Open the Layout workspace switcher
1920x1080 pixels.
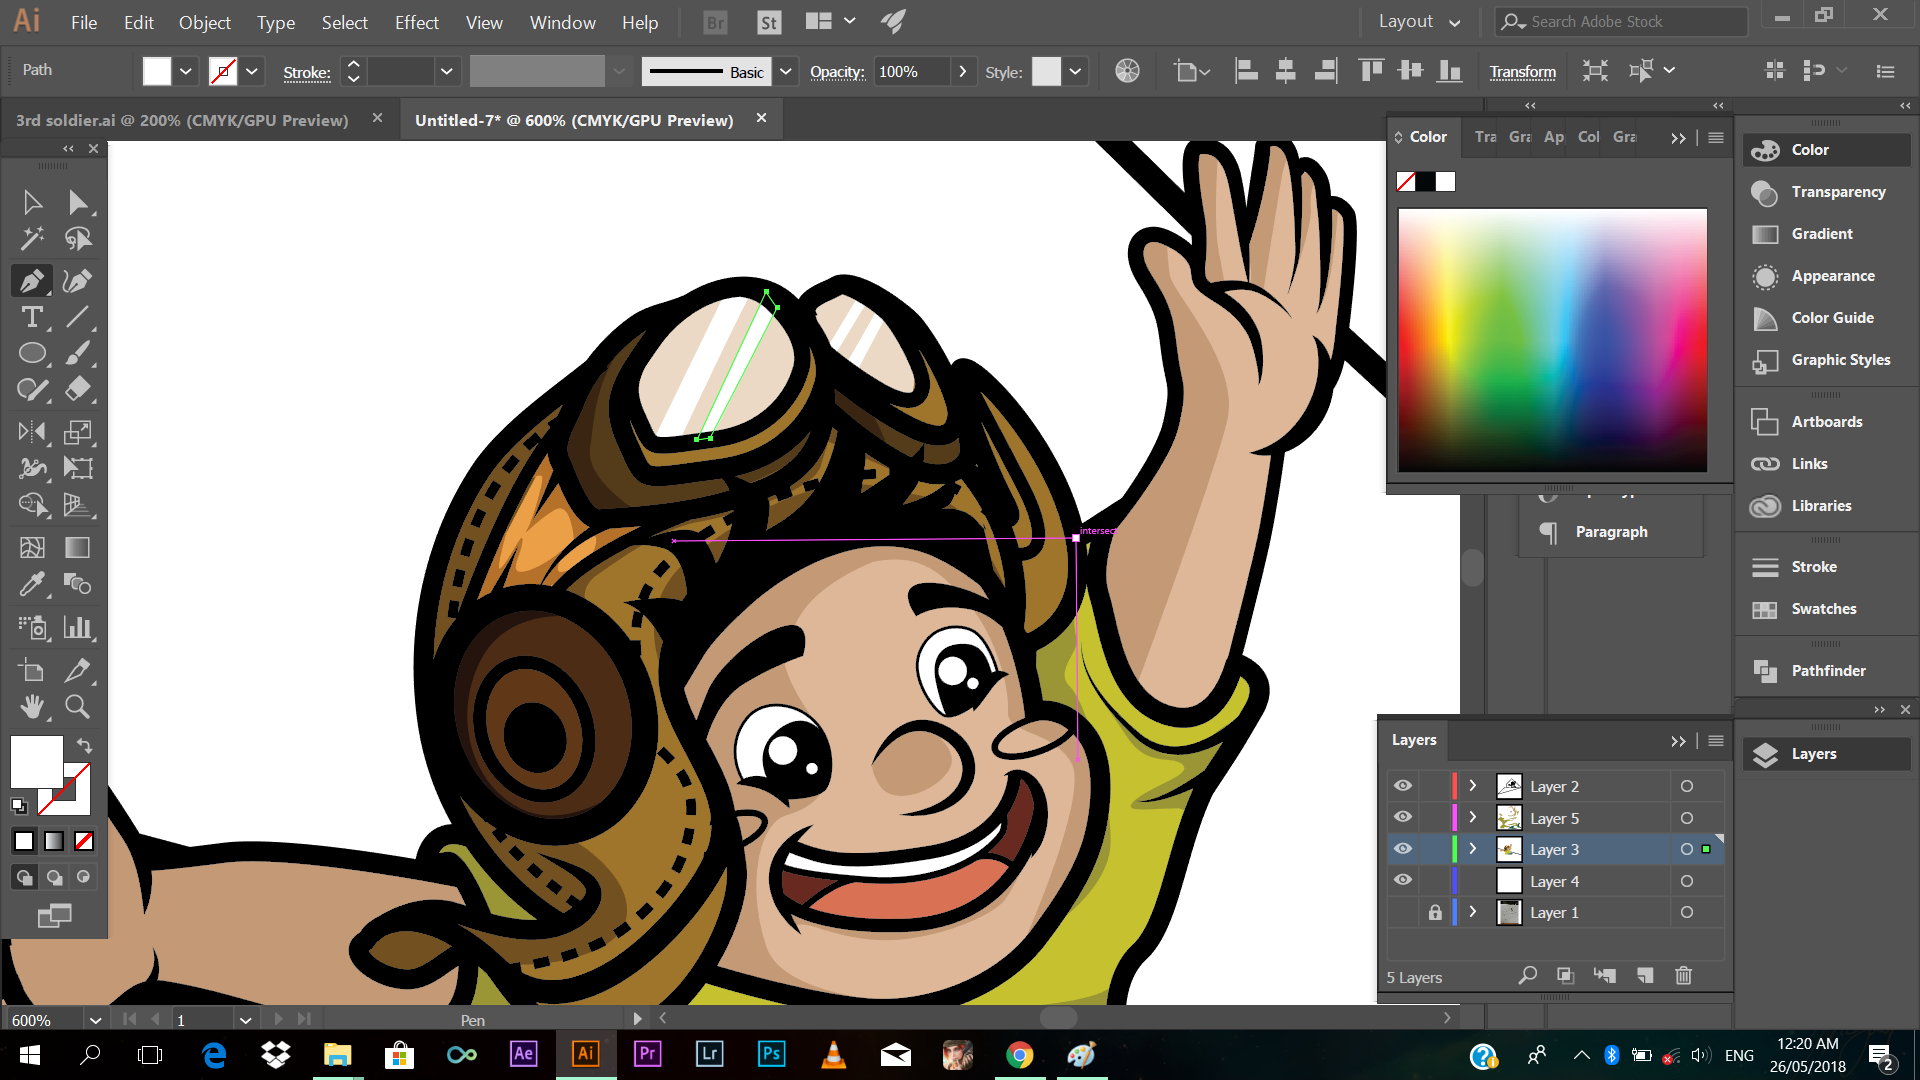(x=1419, y=22)
